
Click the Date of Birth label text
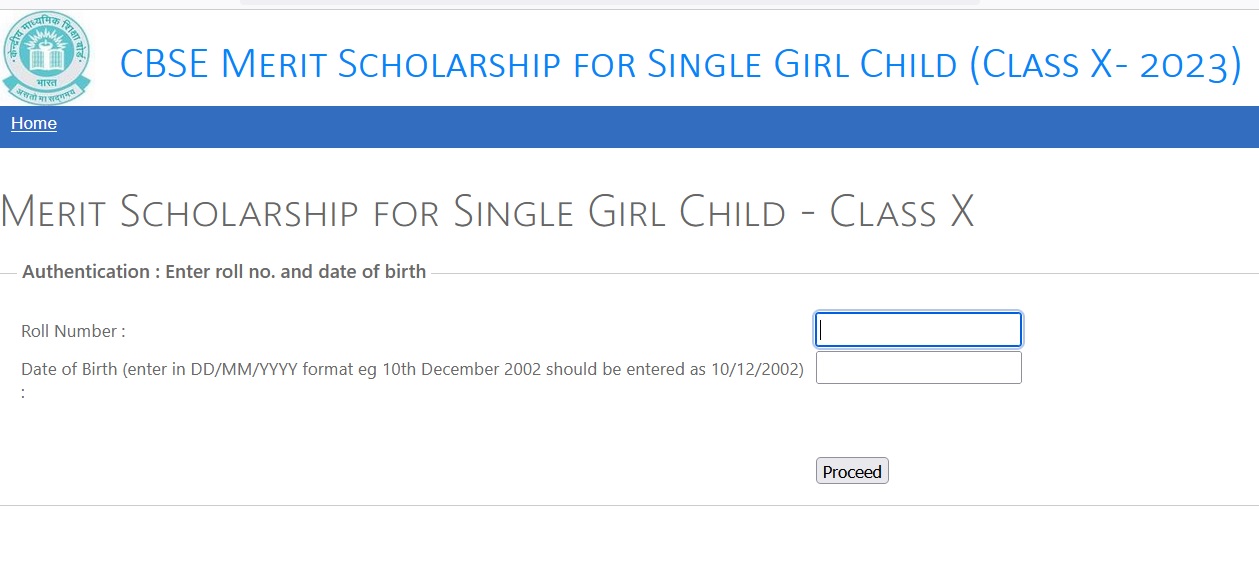tap(69, 369)
